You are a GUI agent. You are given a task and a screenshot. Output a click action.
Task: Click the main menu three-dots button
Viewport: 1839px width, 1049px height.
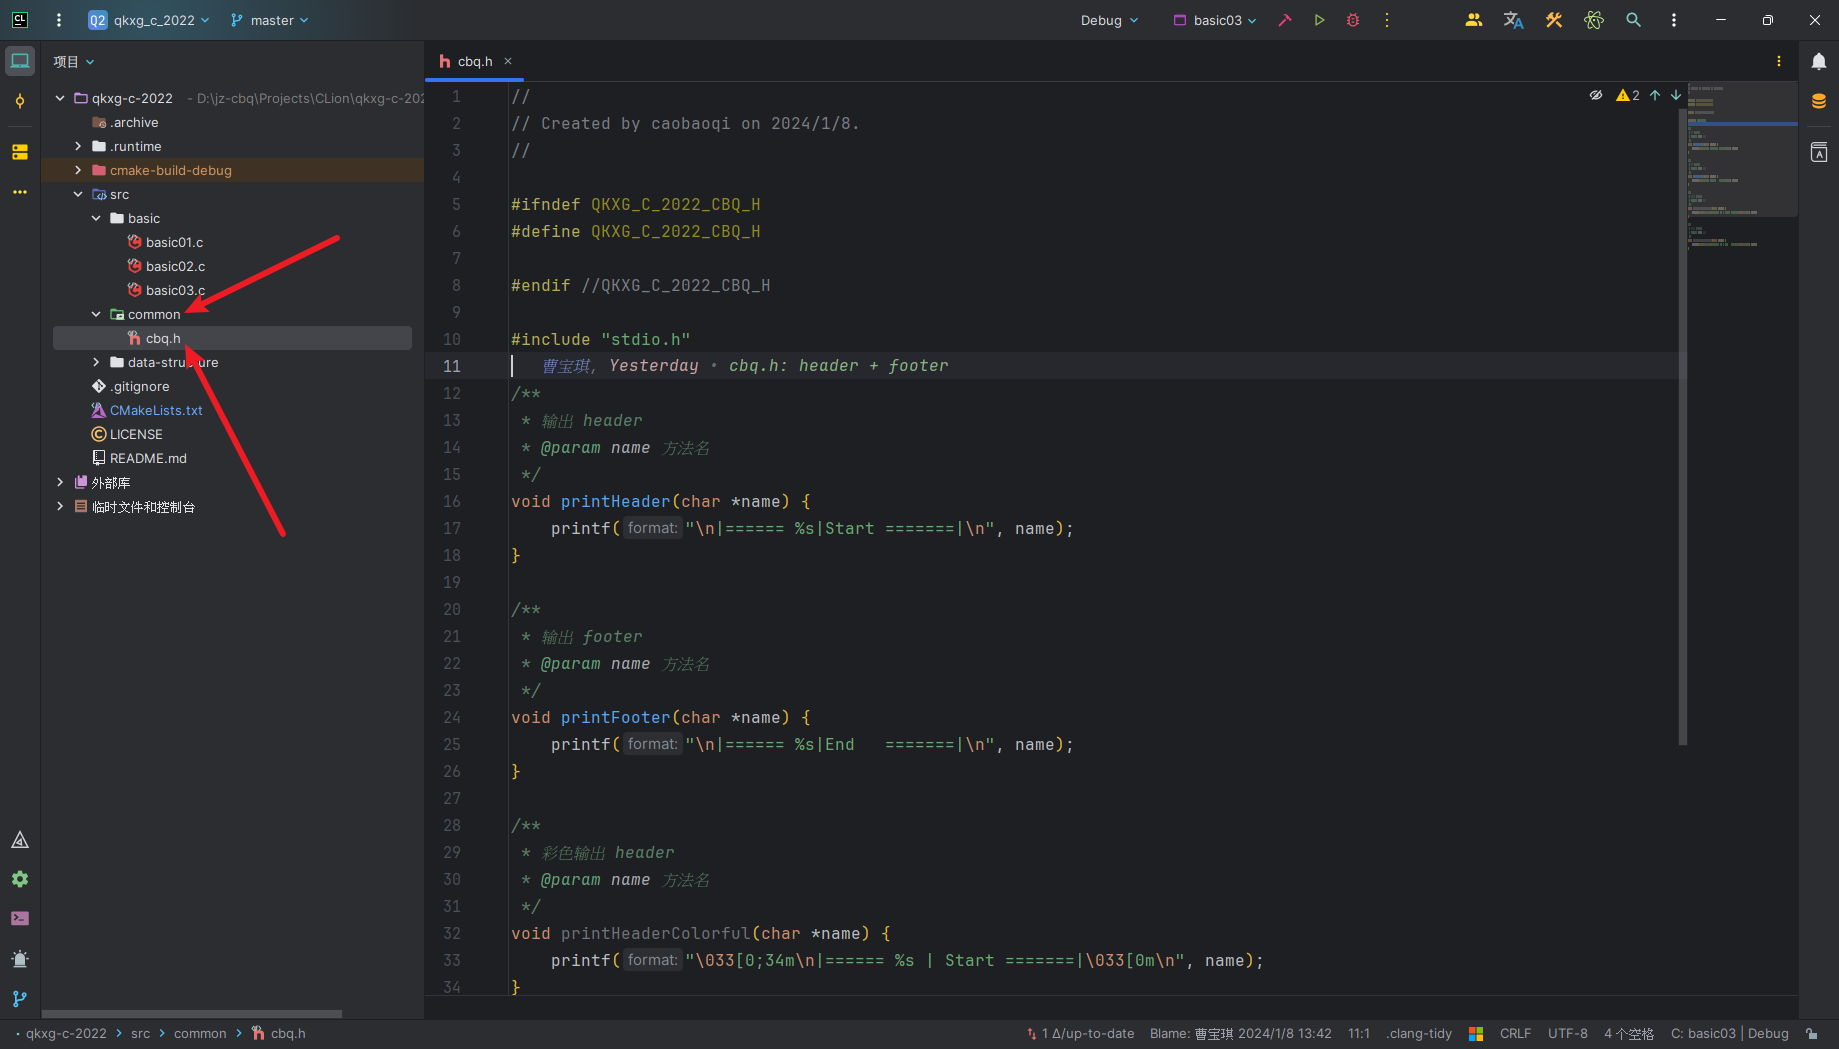(59, 20)
